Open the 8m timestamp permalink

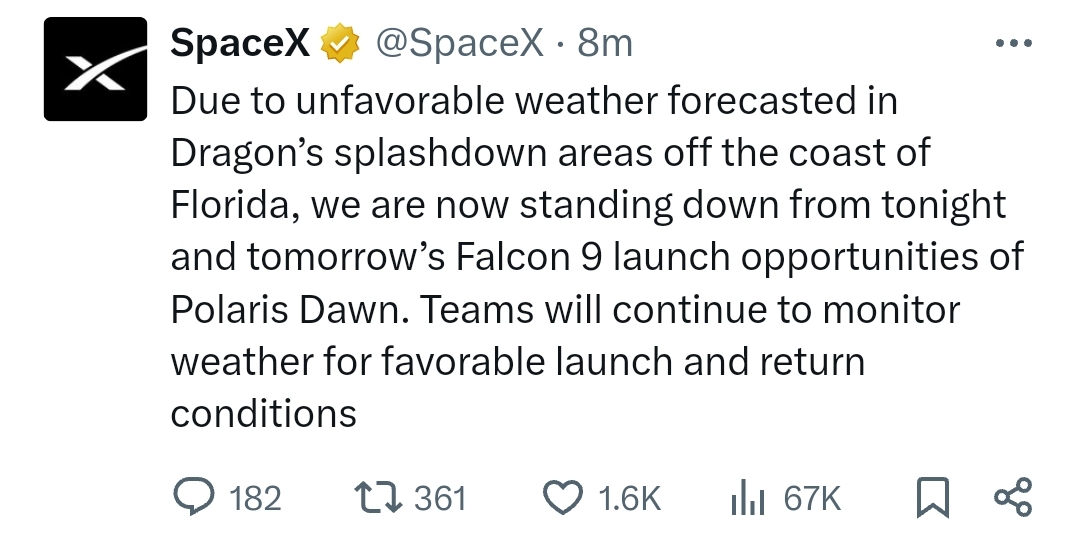click(604, 43)
